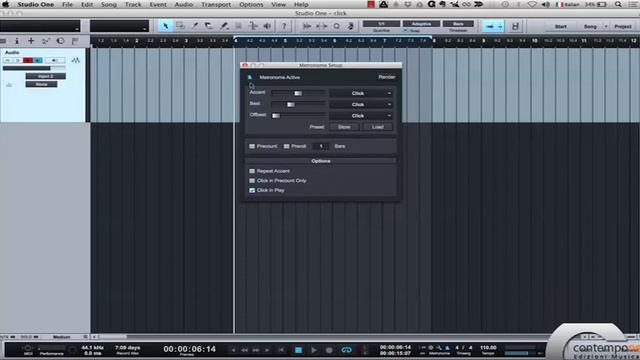Switch to the Project page
Image resolution: width=640 pixels, height=360 pixels.
[623, 27]
